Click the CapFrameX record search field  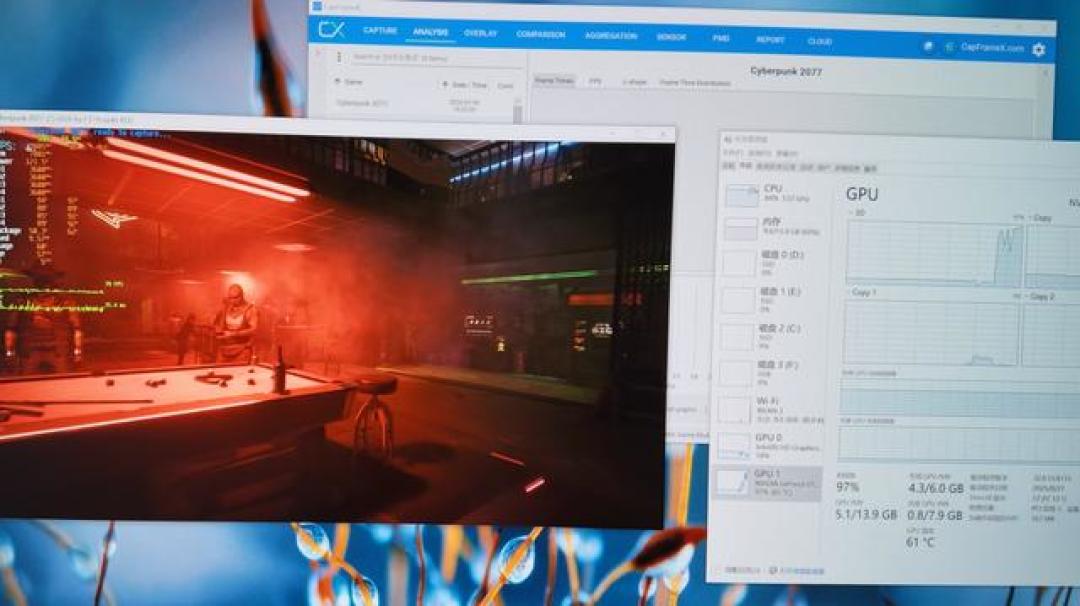pos(435,59)
